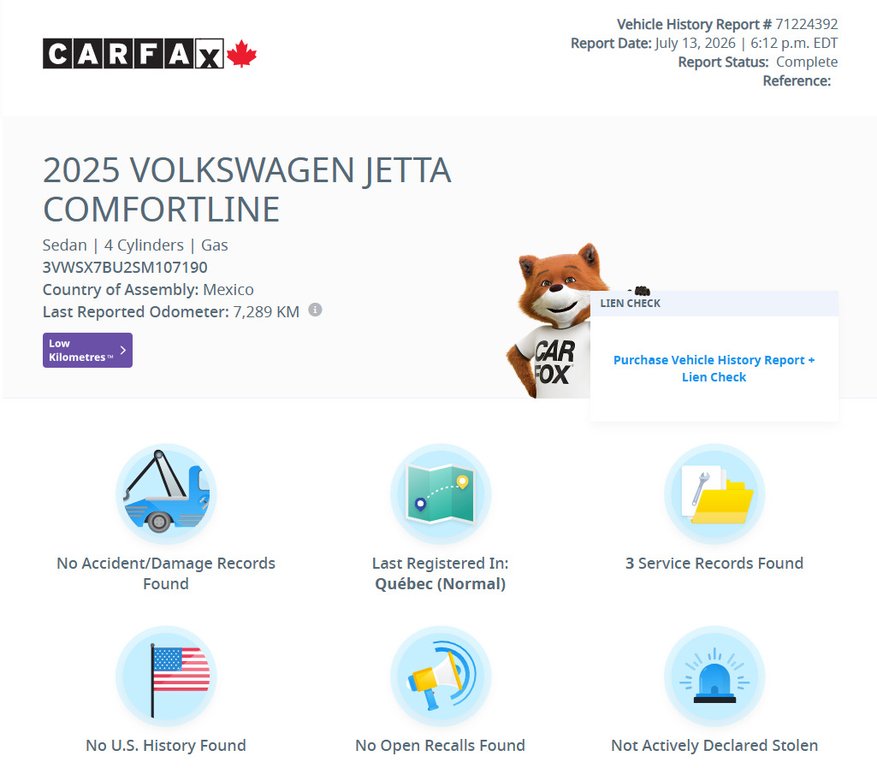Click the blue siren stolen icon
This screenshot has width=877, height=768.
714,676
